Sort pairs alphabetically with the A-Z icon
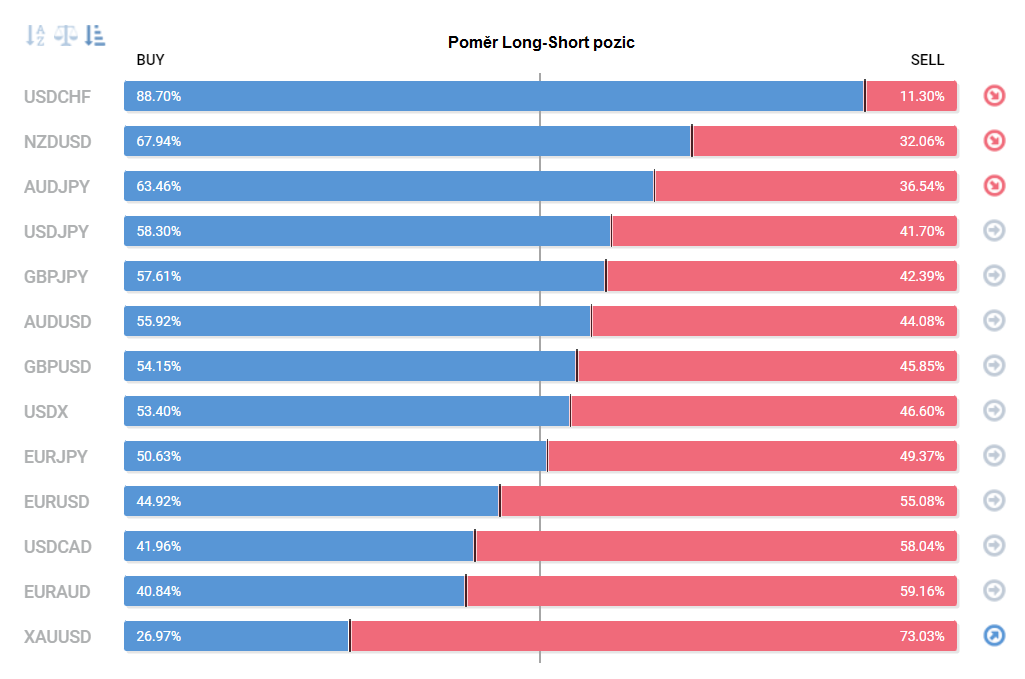Image resolution: width=1025 pixels, height=679 pixels. click(x=35, y=35)
